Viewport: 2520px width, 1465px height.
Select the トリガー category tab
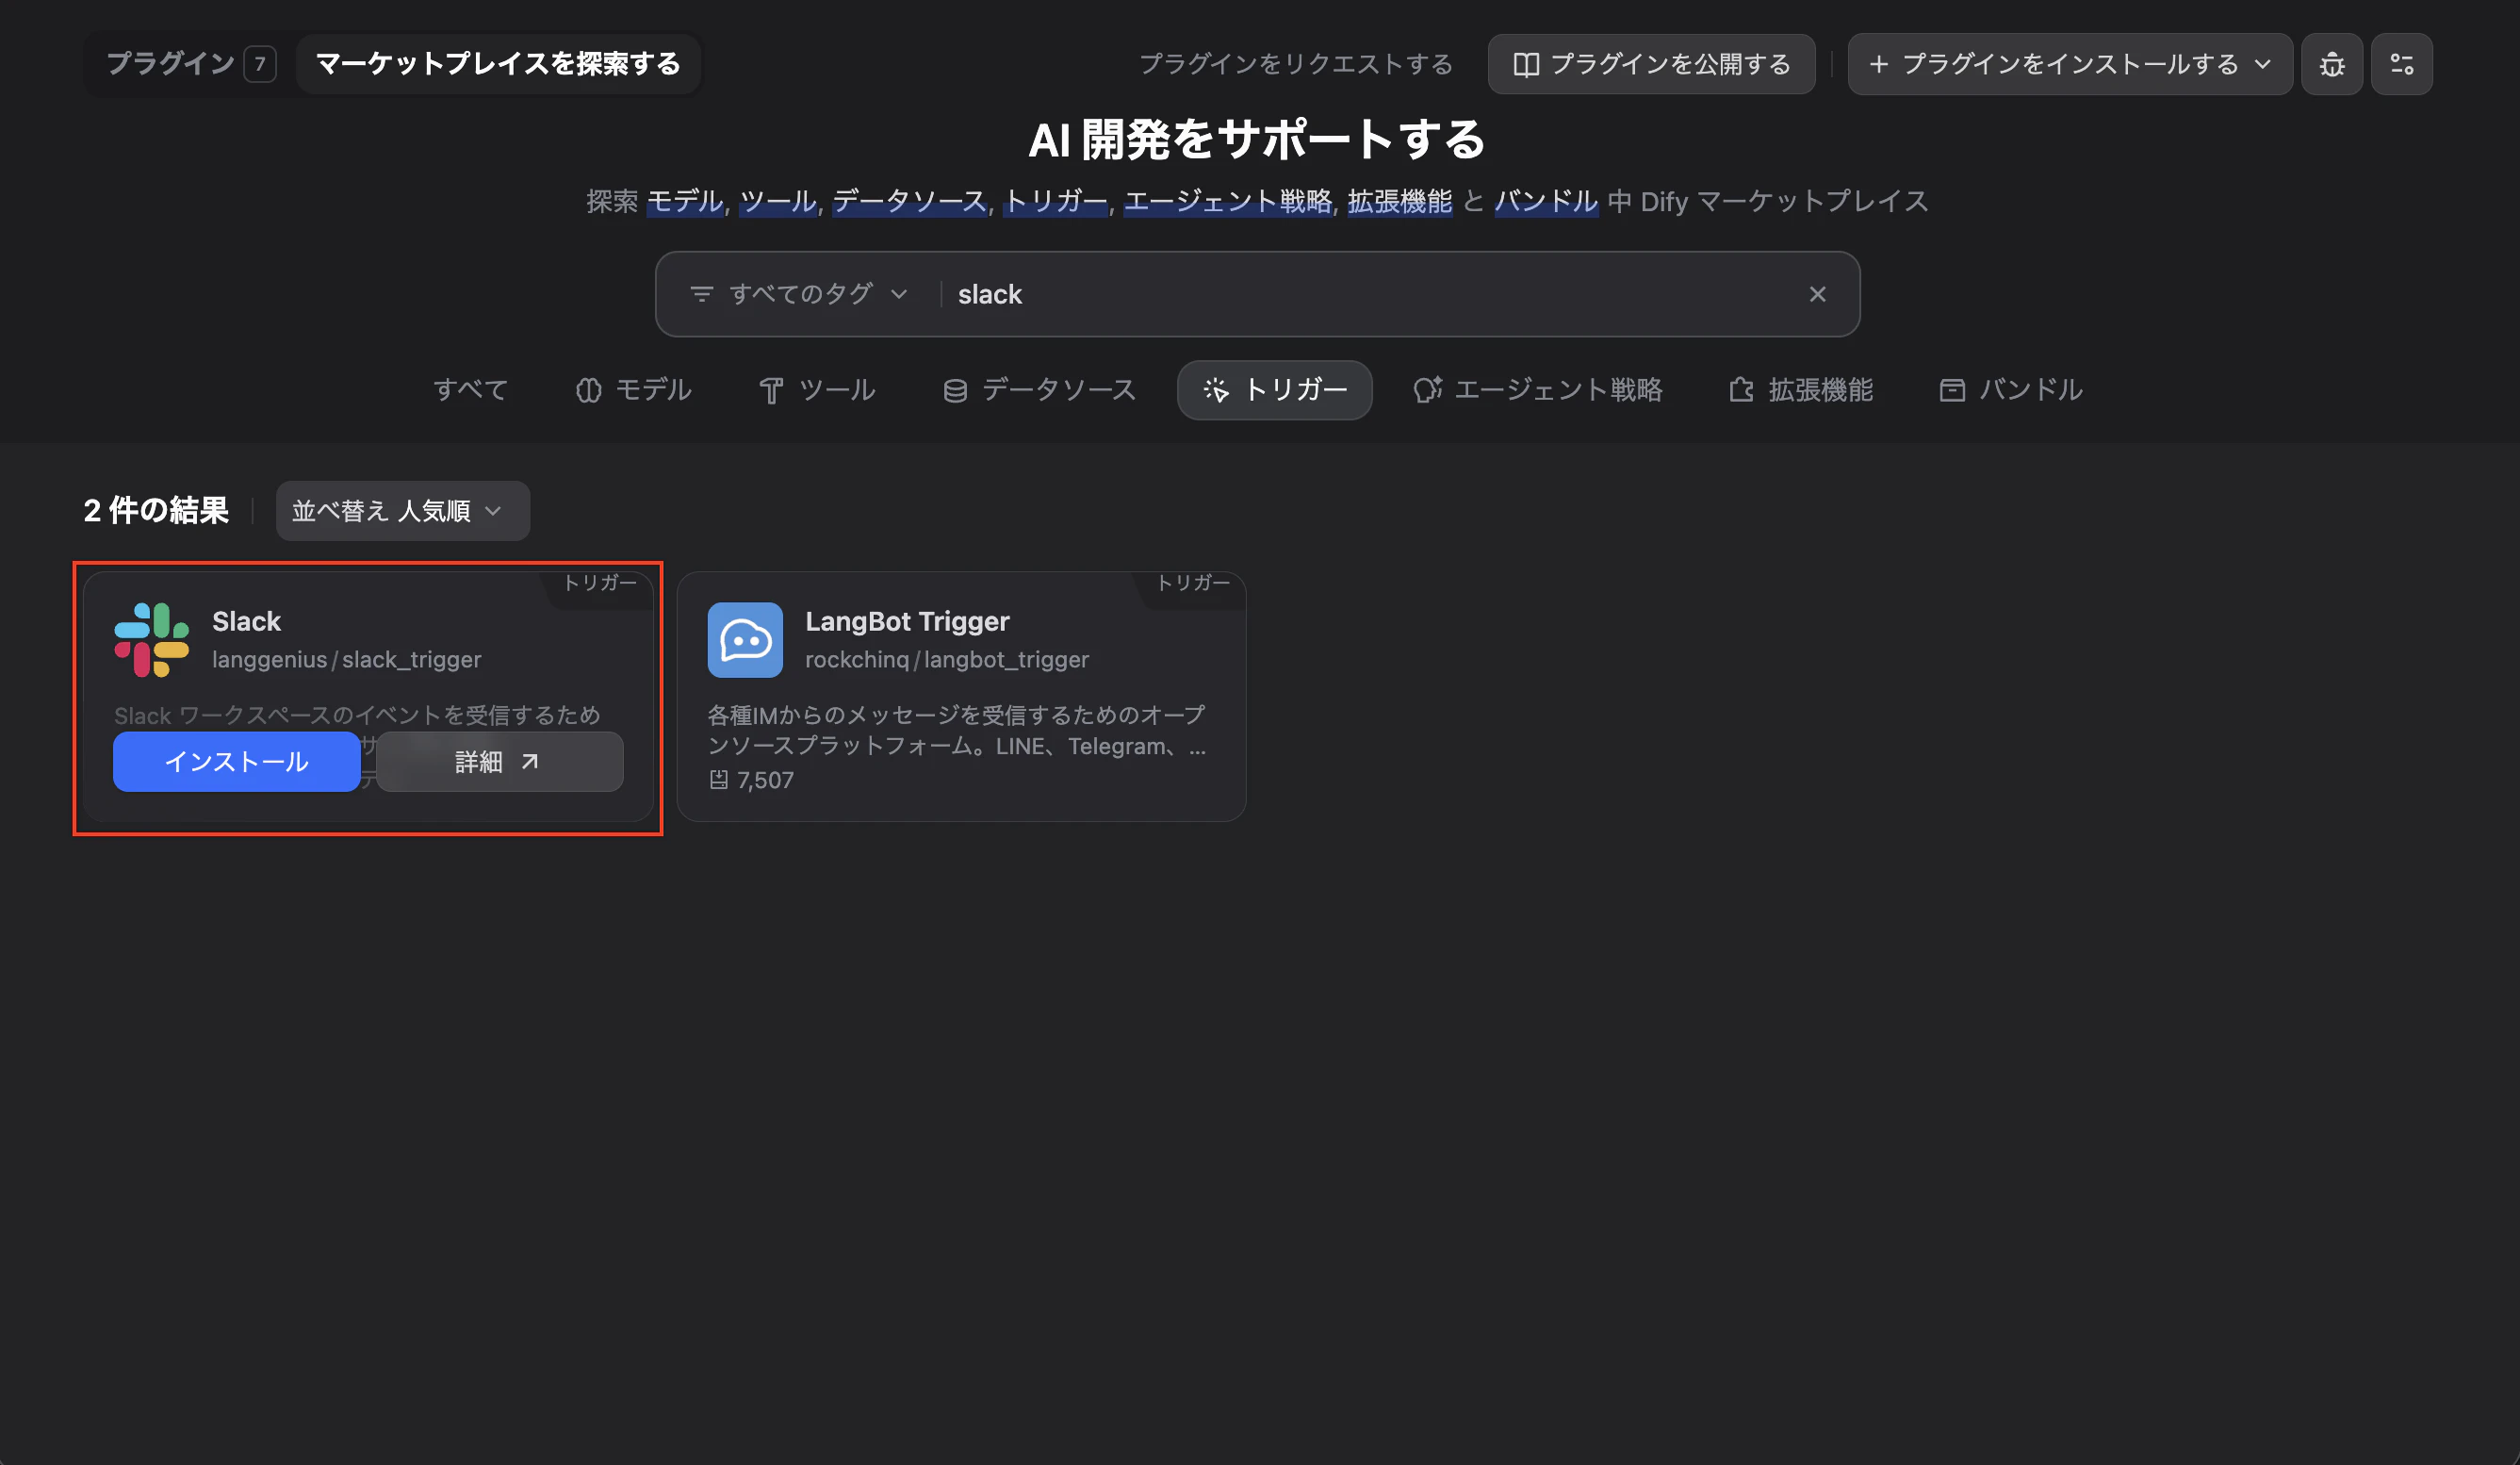click(x=1275, y=390)
